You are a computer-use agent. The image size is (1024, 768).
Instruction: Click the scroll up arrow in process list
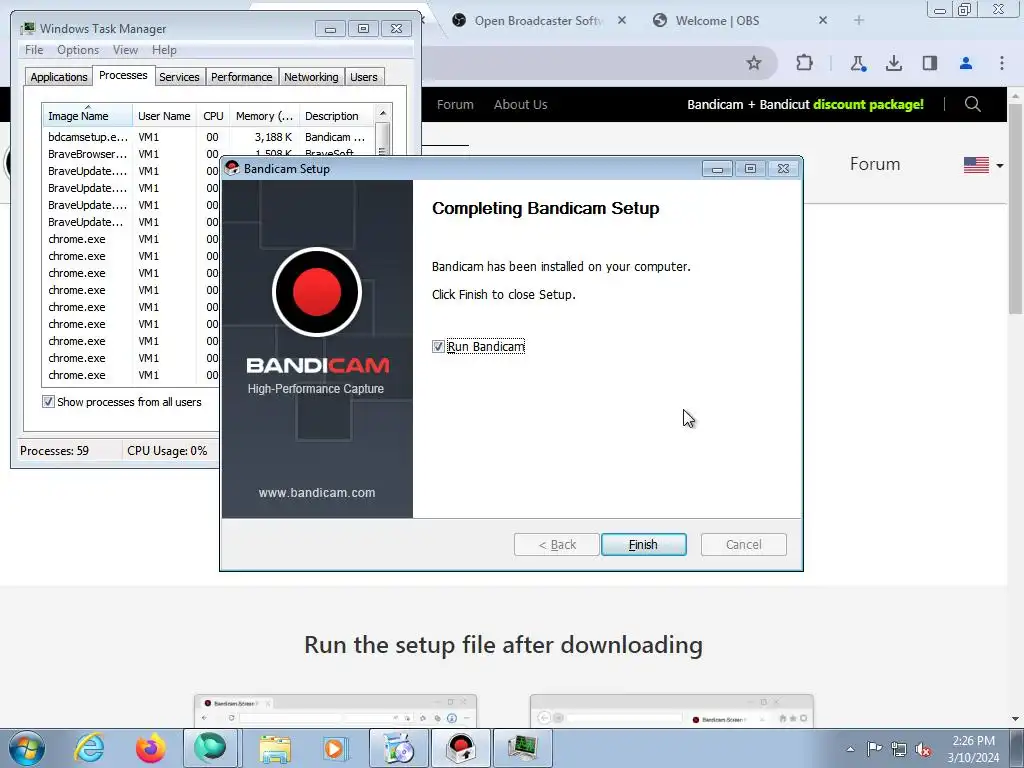click(x=383, y=113)
